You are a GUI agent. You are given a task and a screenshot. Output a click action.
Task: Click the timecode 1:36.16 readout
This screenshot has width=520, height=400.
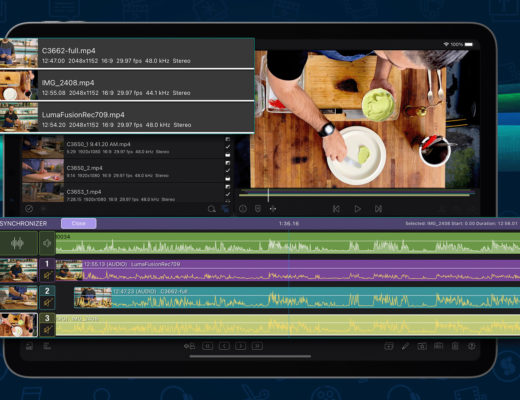coord(289,223)
